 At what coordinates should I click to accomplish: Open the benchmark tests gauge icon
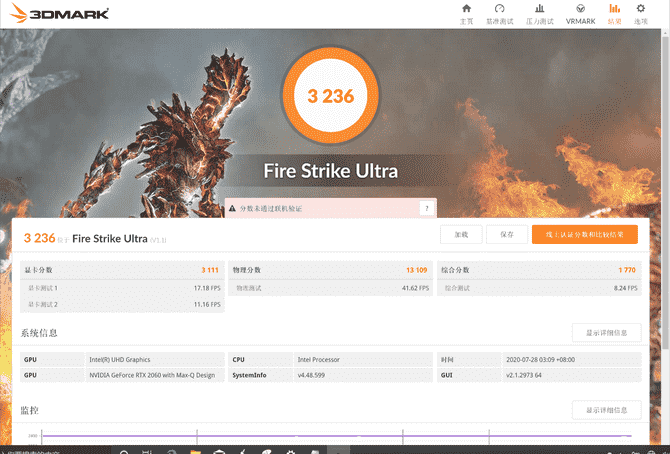pyautogui.click(x=499, y=9)
